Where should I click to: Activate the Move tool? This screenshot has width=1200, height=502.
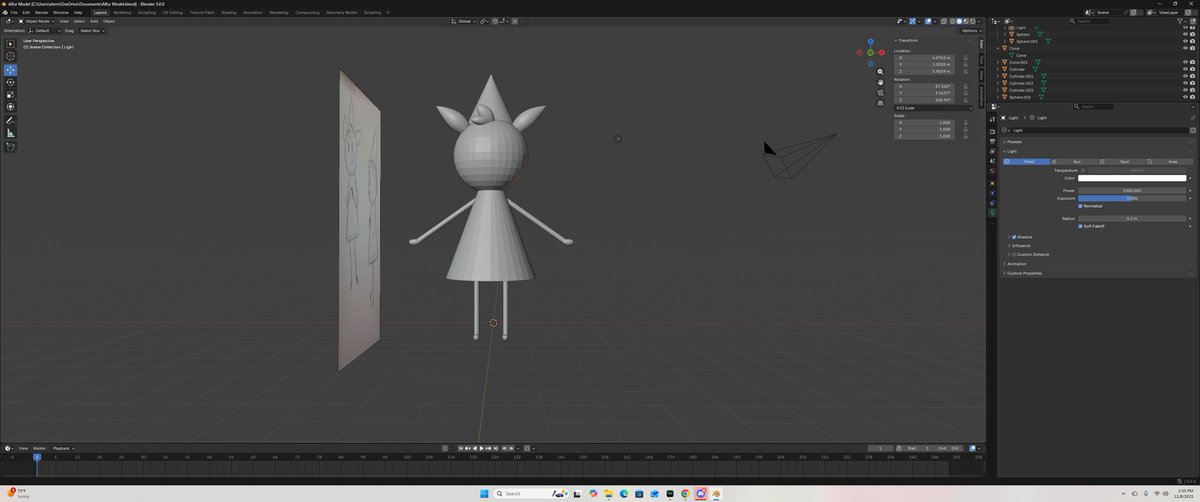pyautogui.click(x=11, y=70)
